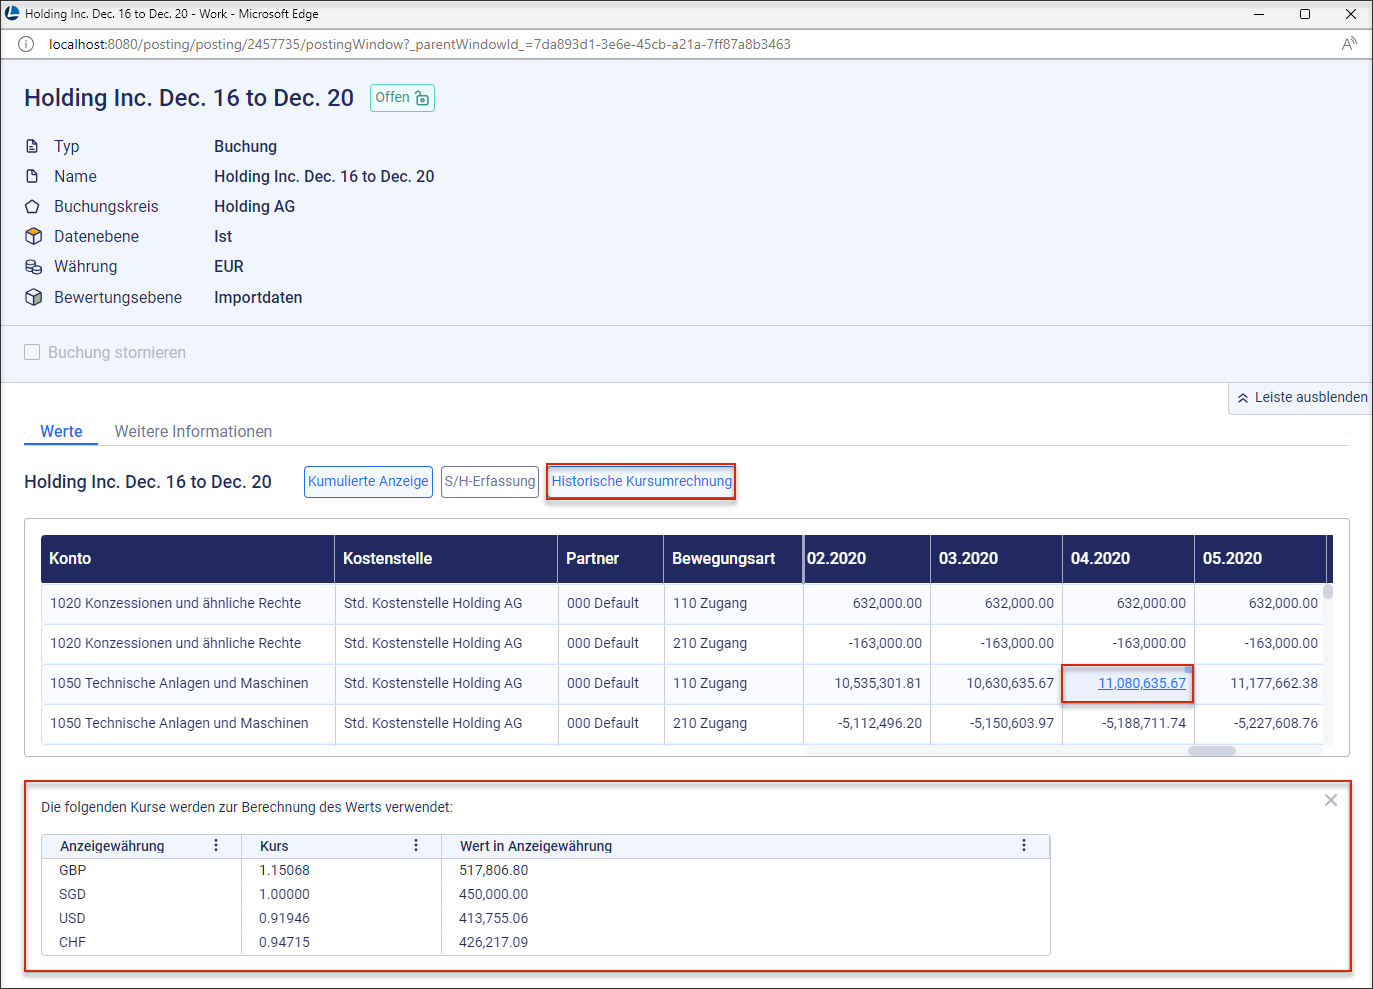Select the CHF currency row
1373x989 pixels.
pyautogui.click(x=545, y=942)
